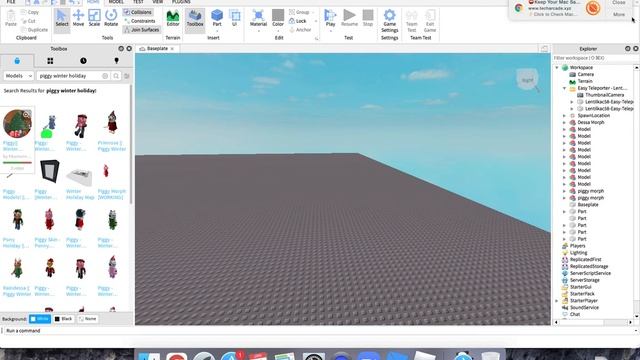Open Toolbox Recent clock tab
Viewport: 640px width, 360px height.
(x=83, y=61)
